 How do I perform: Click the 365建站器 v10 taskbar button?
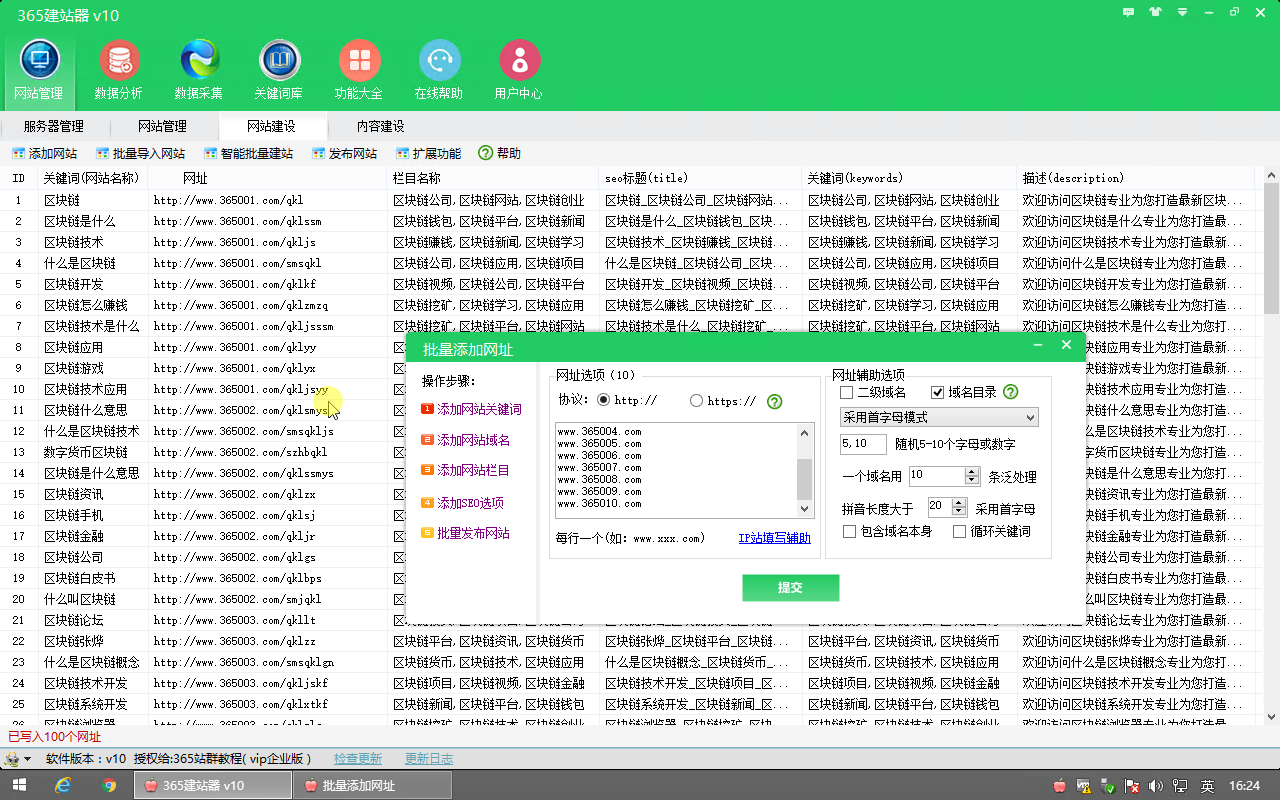point(212,785)
